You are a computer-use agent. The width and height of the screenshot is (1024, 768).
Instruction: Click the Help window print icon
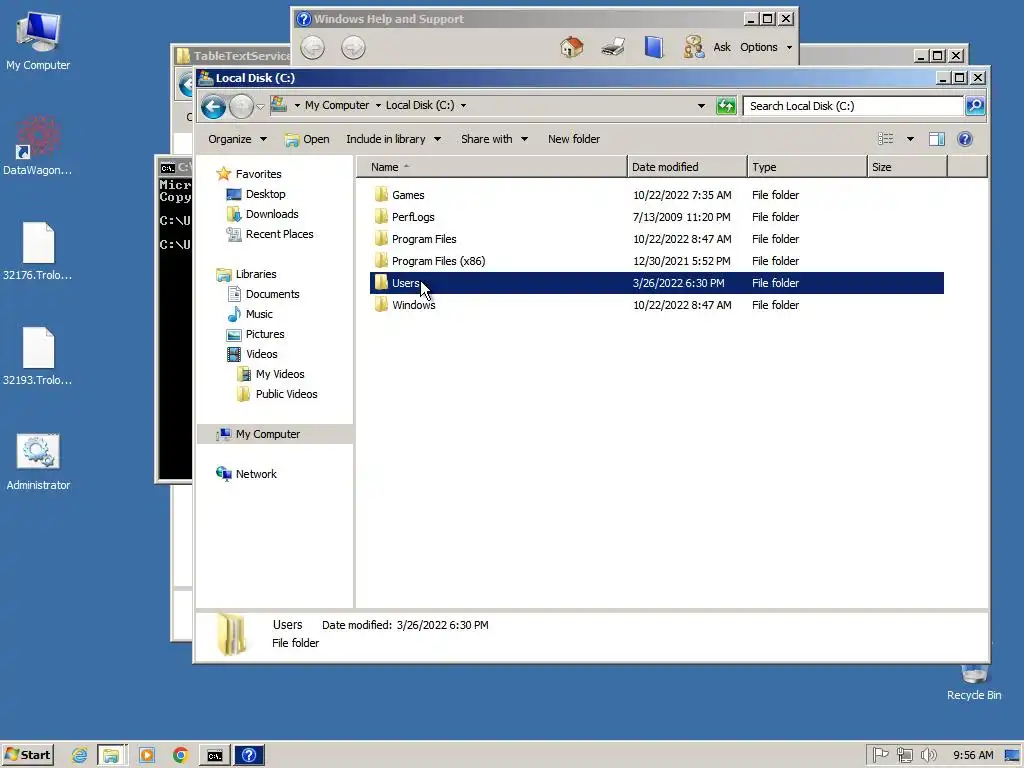point(613,47)
